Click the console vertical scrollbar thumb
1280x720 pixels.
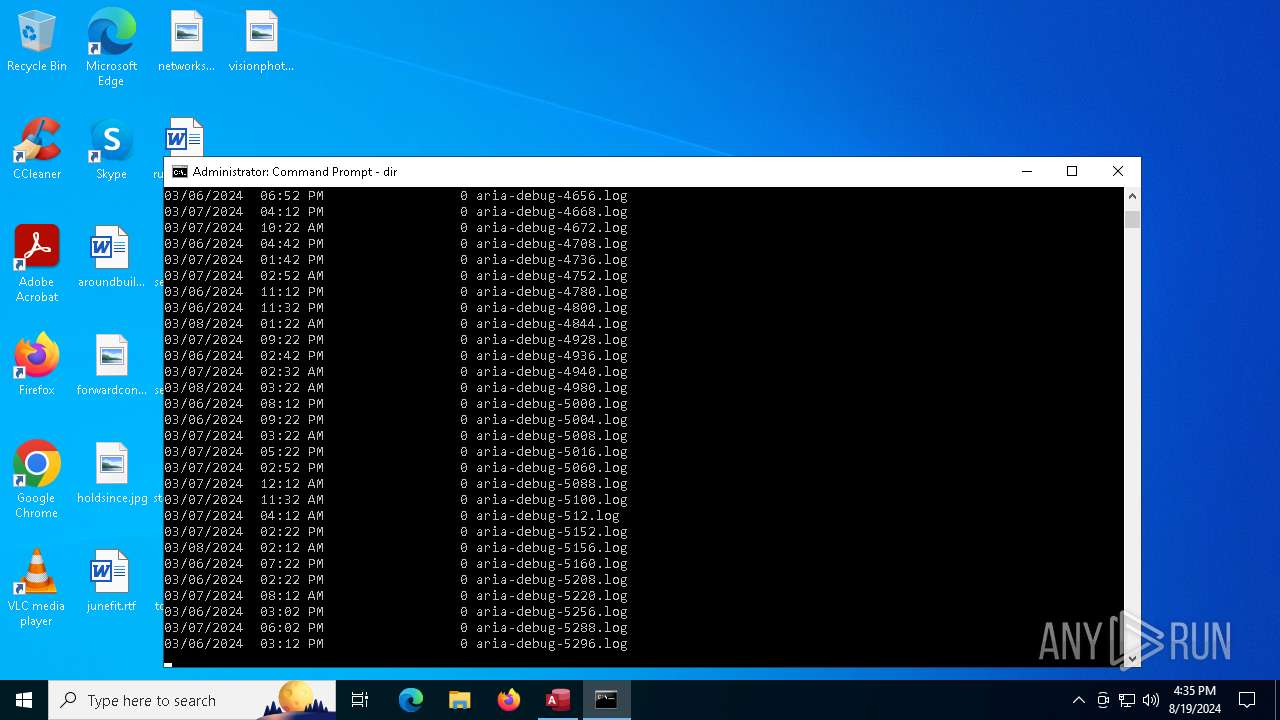pyautogui.click(x=1132, y=220)
